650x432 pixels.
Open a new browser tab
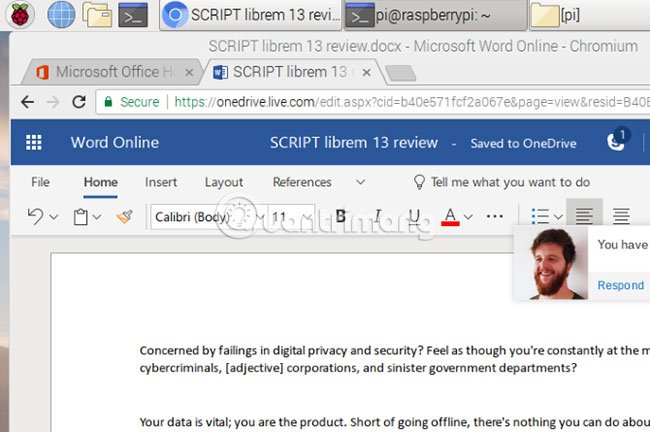pos(400,73)
